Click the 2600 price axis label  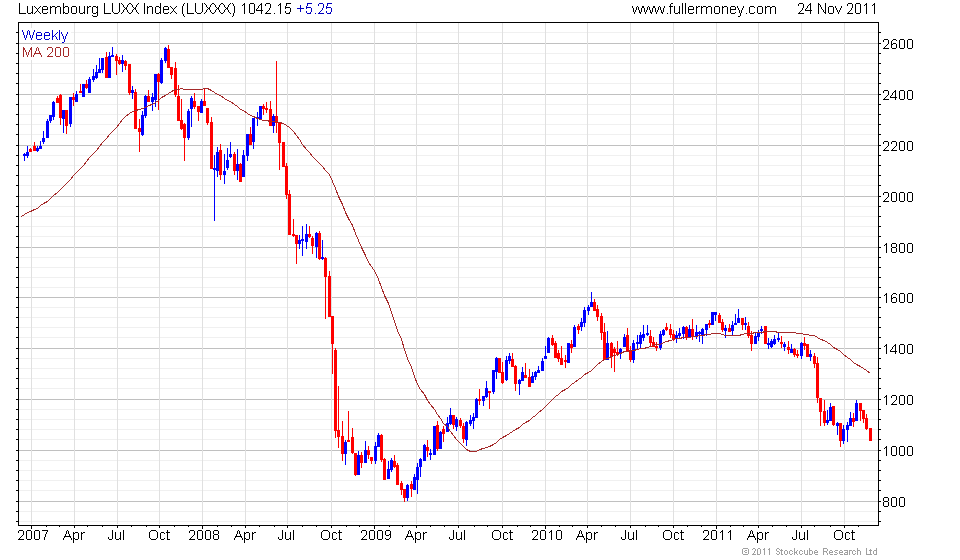click(x=898, y=44)
